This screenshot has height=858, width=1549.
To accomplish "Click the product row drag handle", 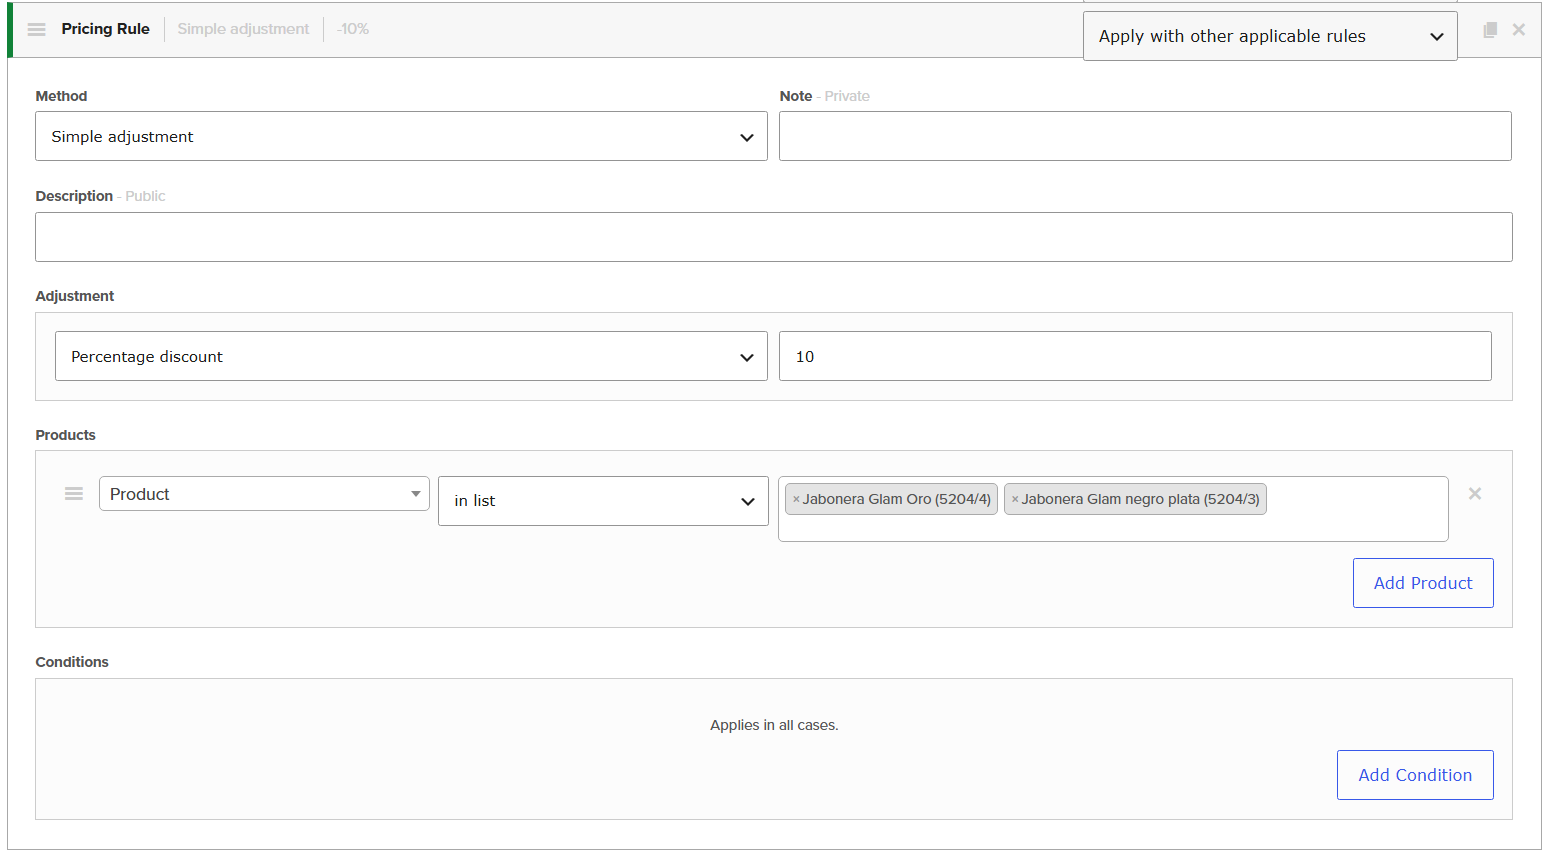I will (74, 494).
